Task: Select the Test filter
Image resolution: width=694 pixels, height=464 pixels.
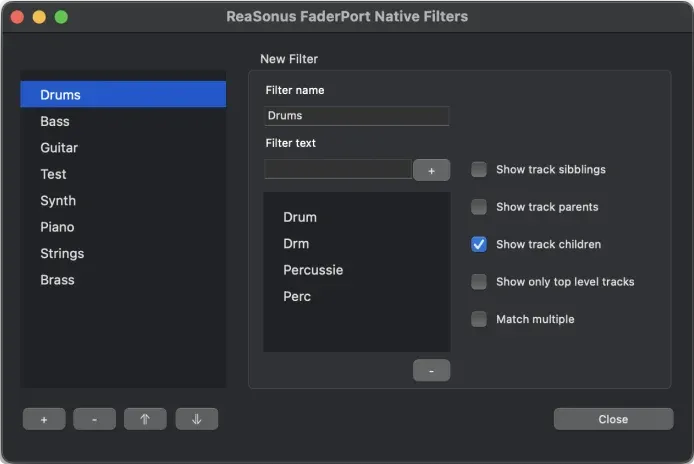Action: [x=123, y=174]
